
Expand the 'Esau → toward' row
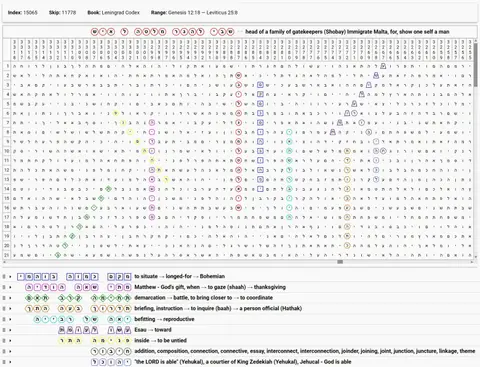point(10,330)
